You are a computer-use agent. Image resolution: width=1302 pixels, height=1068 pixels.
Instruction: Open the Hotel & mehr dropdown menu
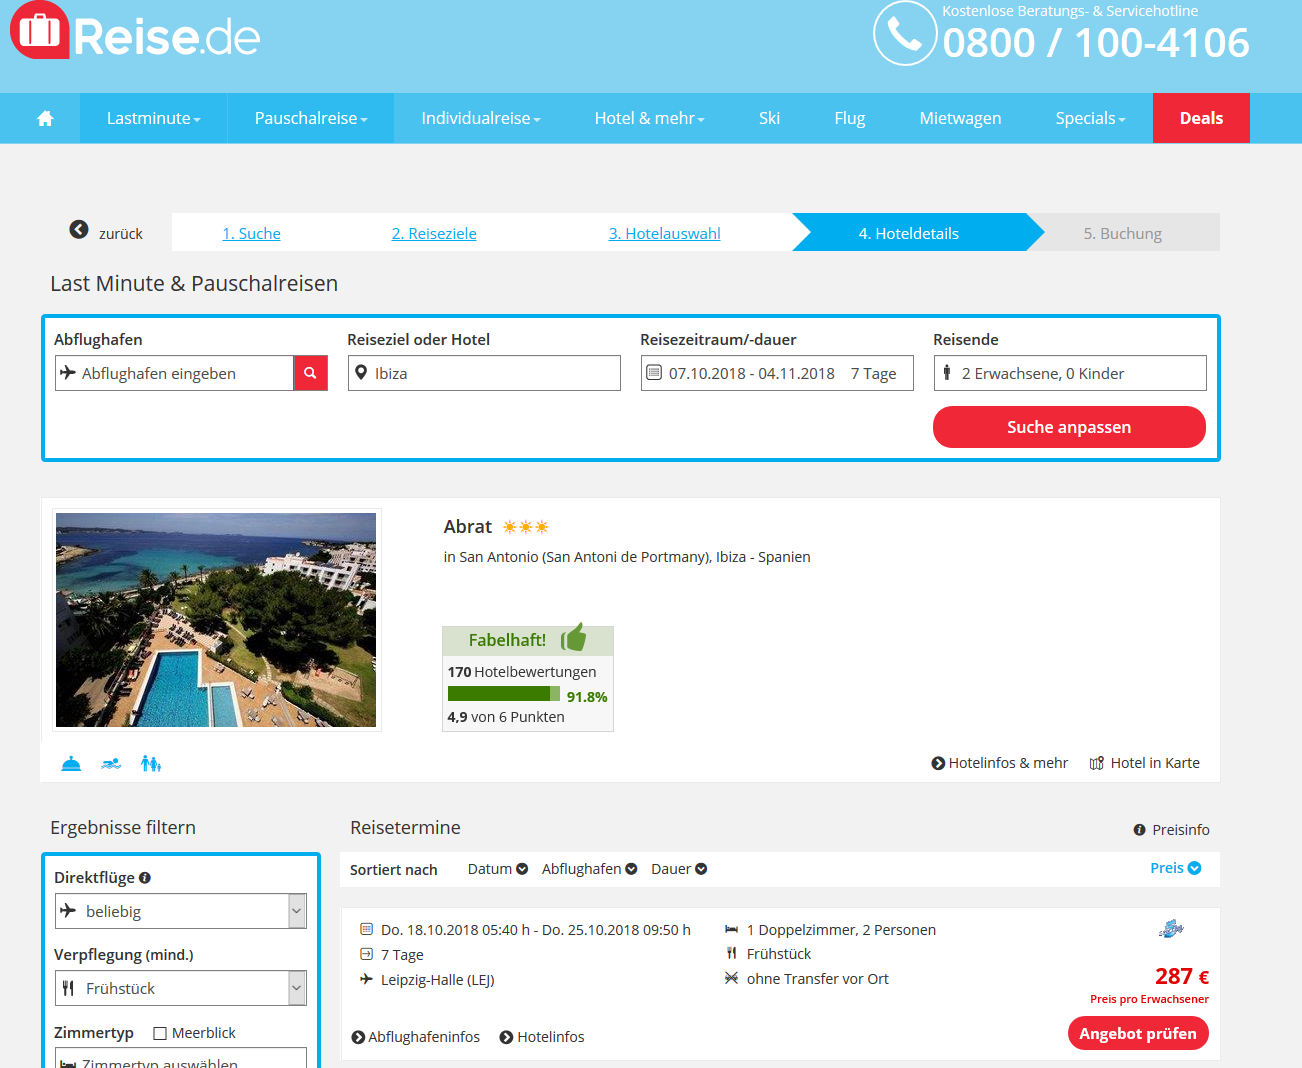tap(649, 118)
